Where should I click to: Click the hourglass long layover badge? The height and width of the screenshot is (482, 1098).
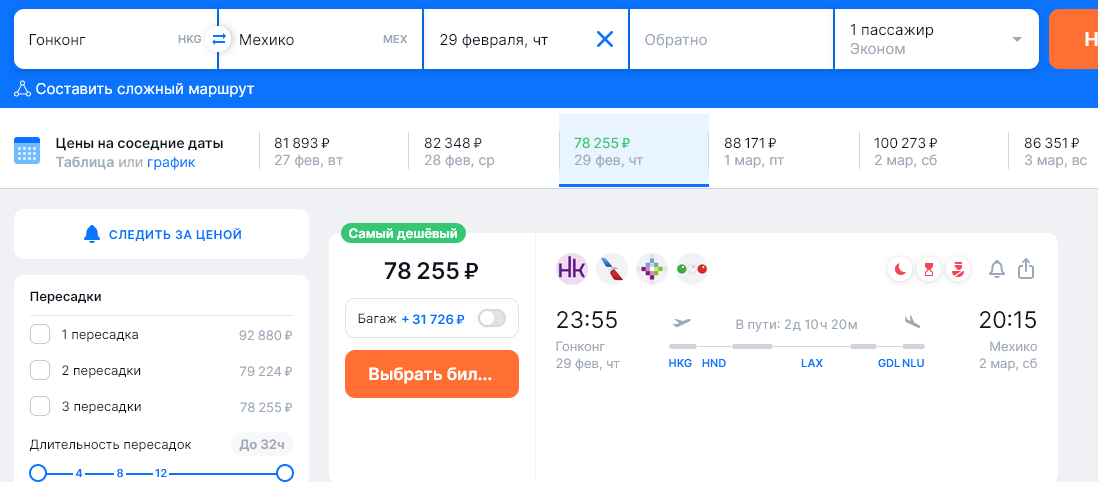[x=929, y=269]
